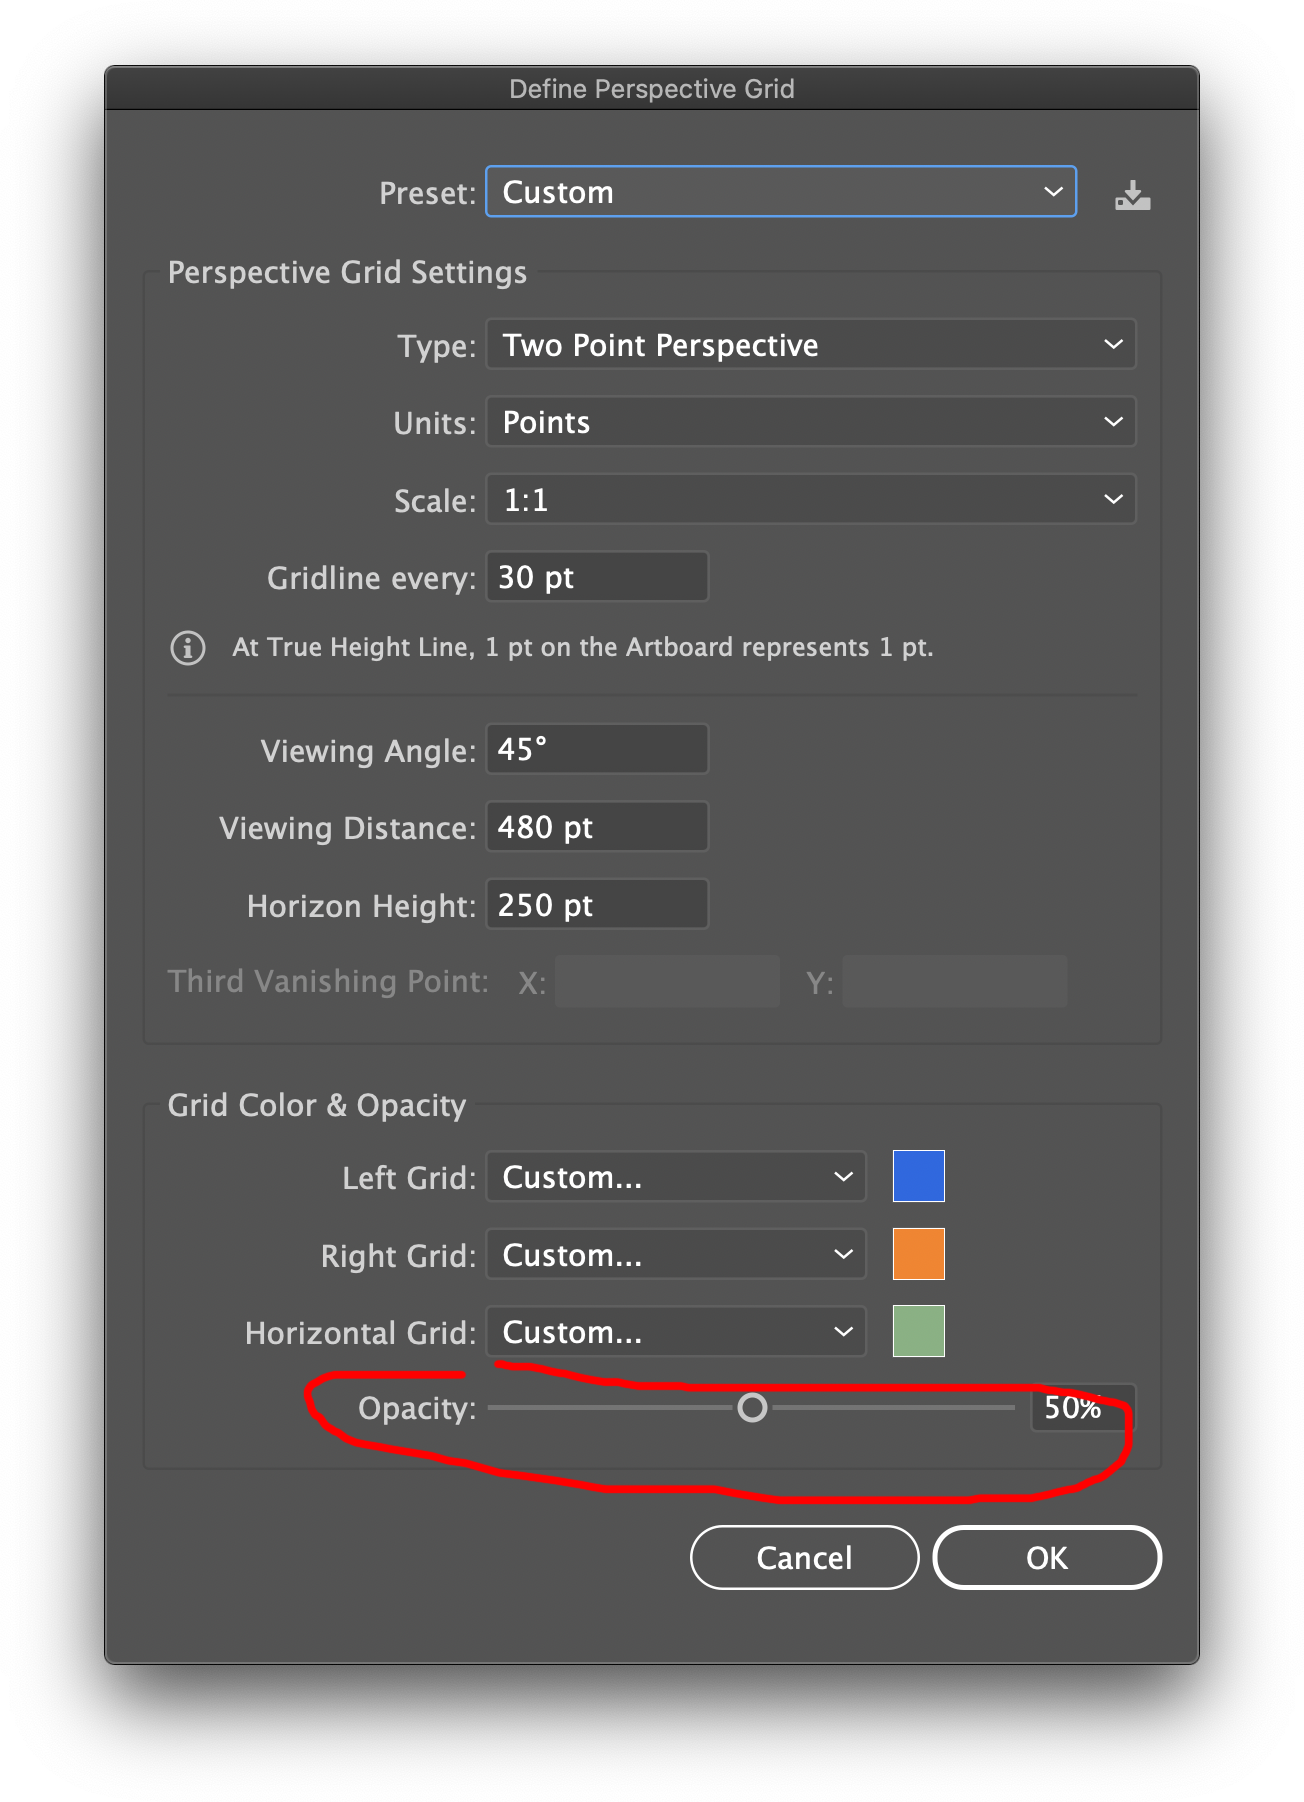1304x1802 pixels.
Task: Select the Viewing Distance field
Action: [x=596, y=826]
